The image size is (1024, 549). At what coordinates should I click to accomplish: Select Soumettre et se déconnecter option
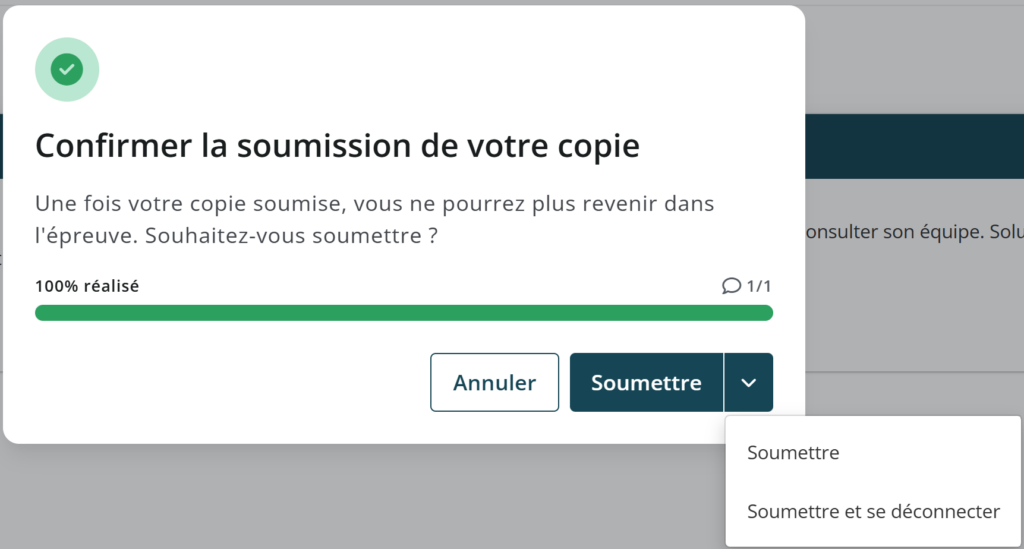tap(873, 512)
